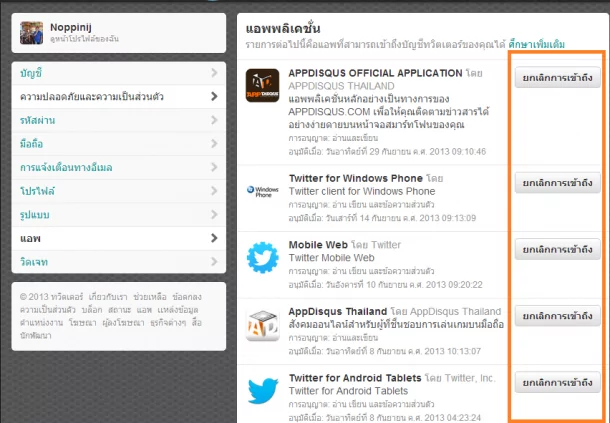
Task: Open the Noppinij profile name link
Action: (x=71, y=27)
